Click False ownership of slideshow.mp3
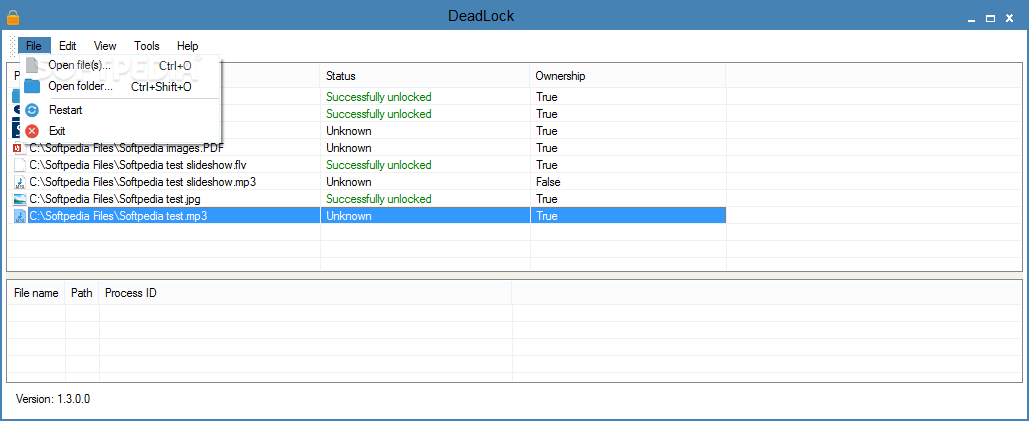Viewport: 1029px width, 421px height. (x=548, y=182)
